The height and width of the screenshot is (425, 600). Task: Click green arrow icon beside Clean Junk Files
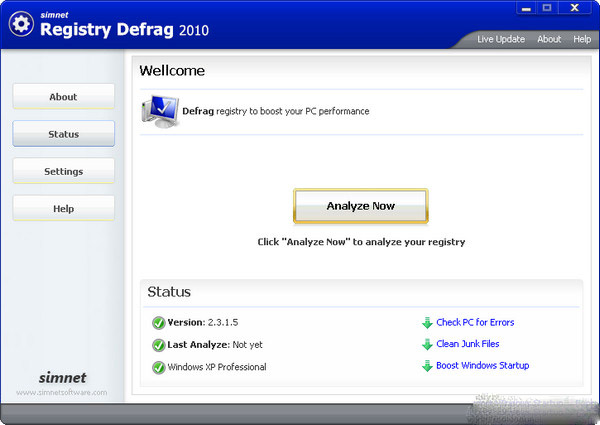coord(427,344)
